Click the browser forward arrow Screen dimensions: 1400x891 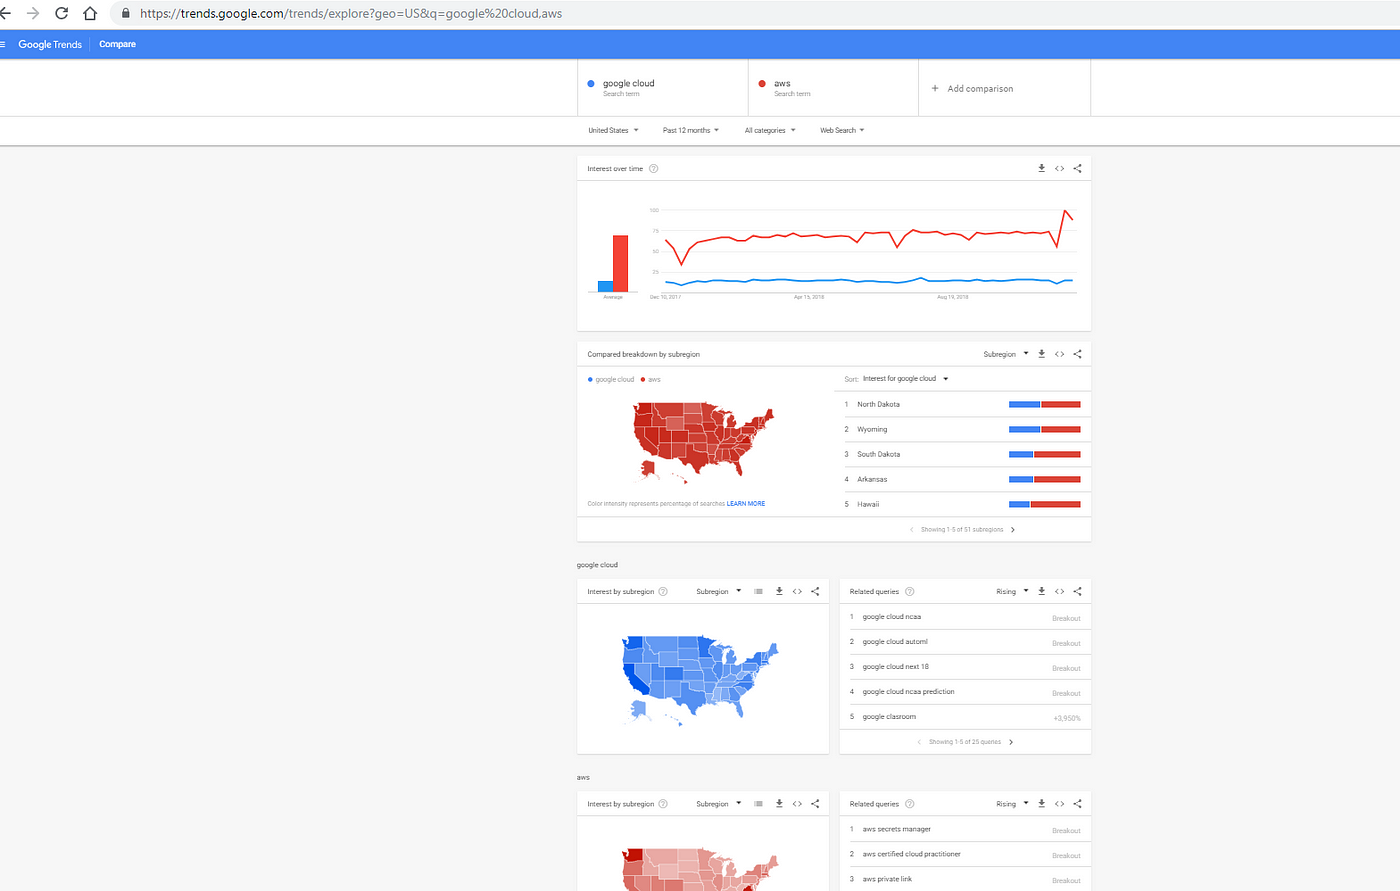(x=33, y=14)
